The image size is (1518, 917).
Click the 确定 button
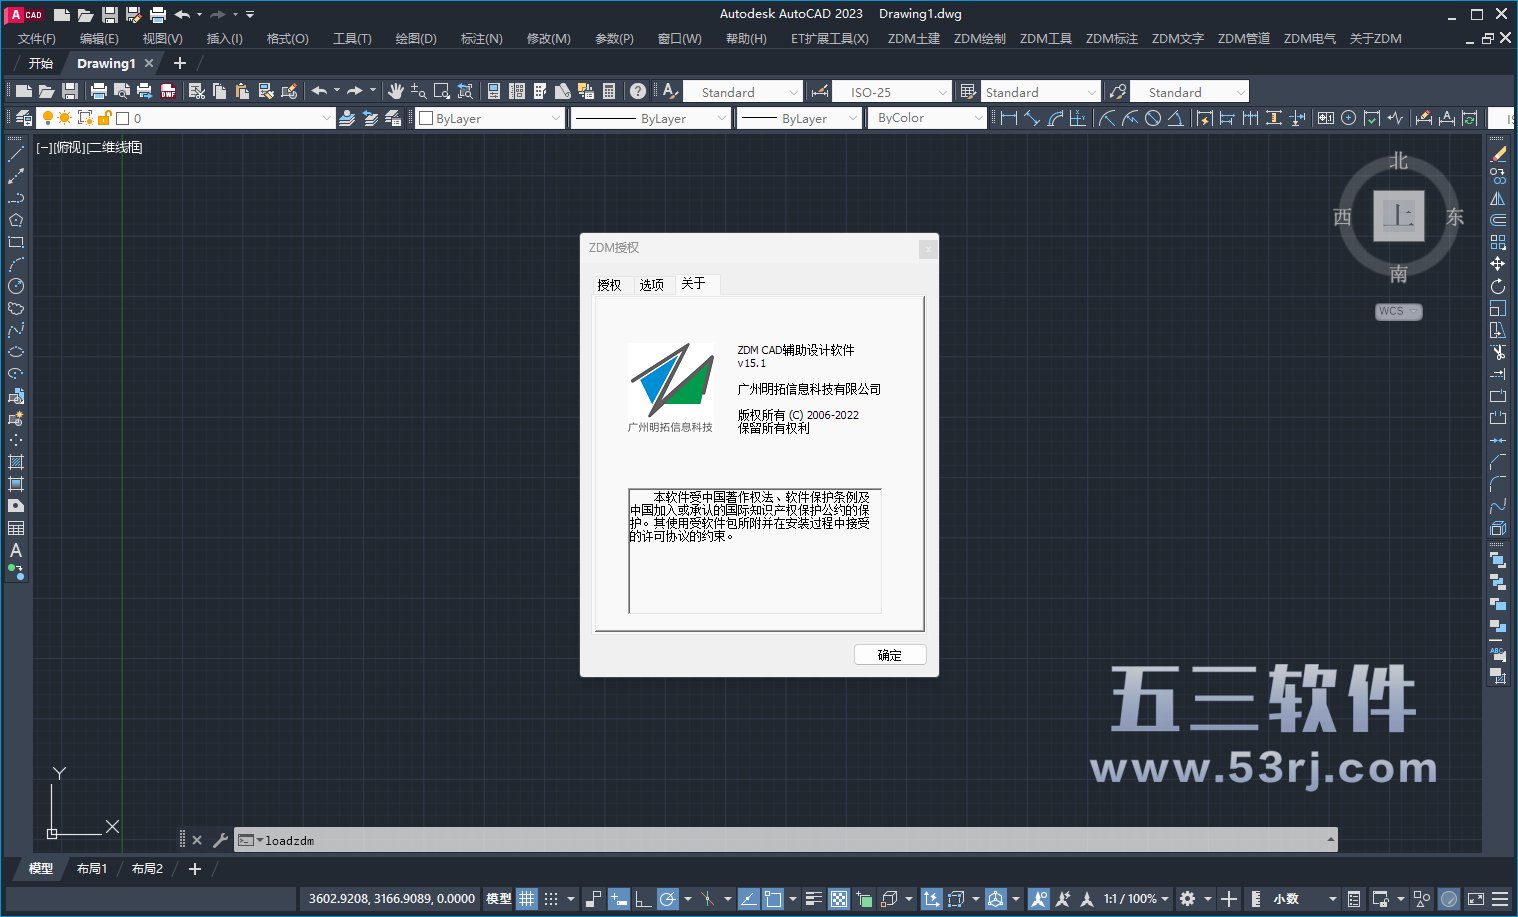tap(890, 655)
